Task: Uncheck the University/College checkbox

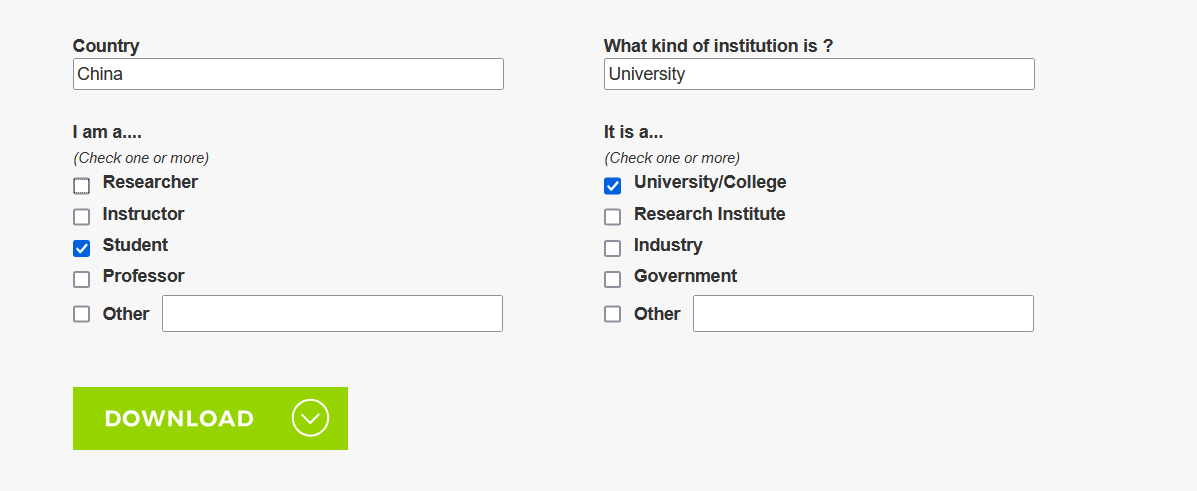Action: click(x=612, y=186)
